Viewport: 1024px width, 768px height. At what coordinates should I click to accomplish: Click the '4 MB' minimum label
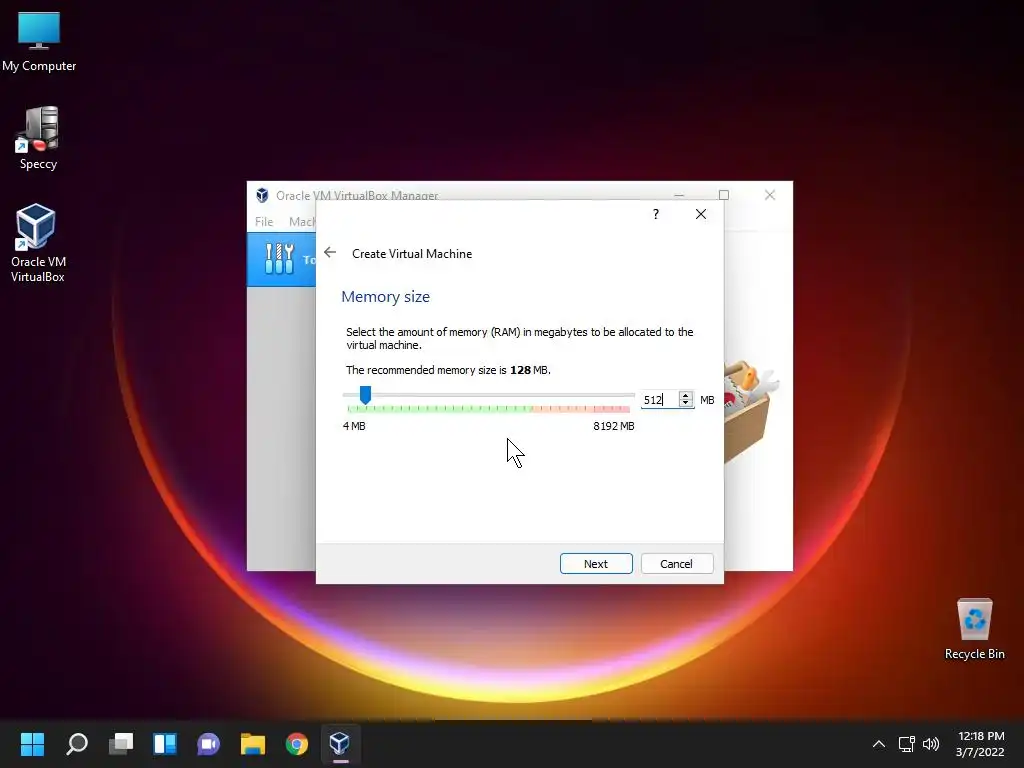click(x=354, y=426)
